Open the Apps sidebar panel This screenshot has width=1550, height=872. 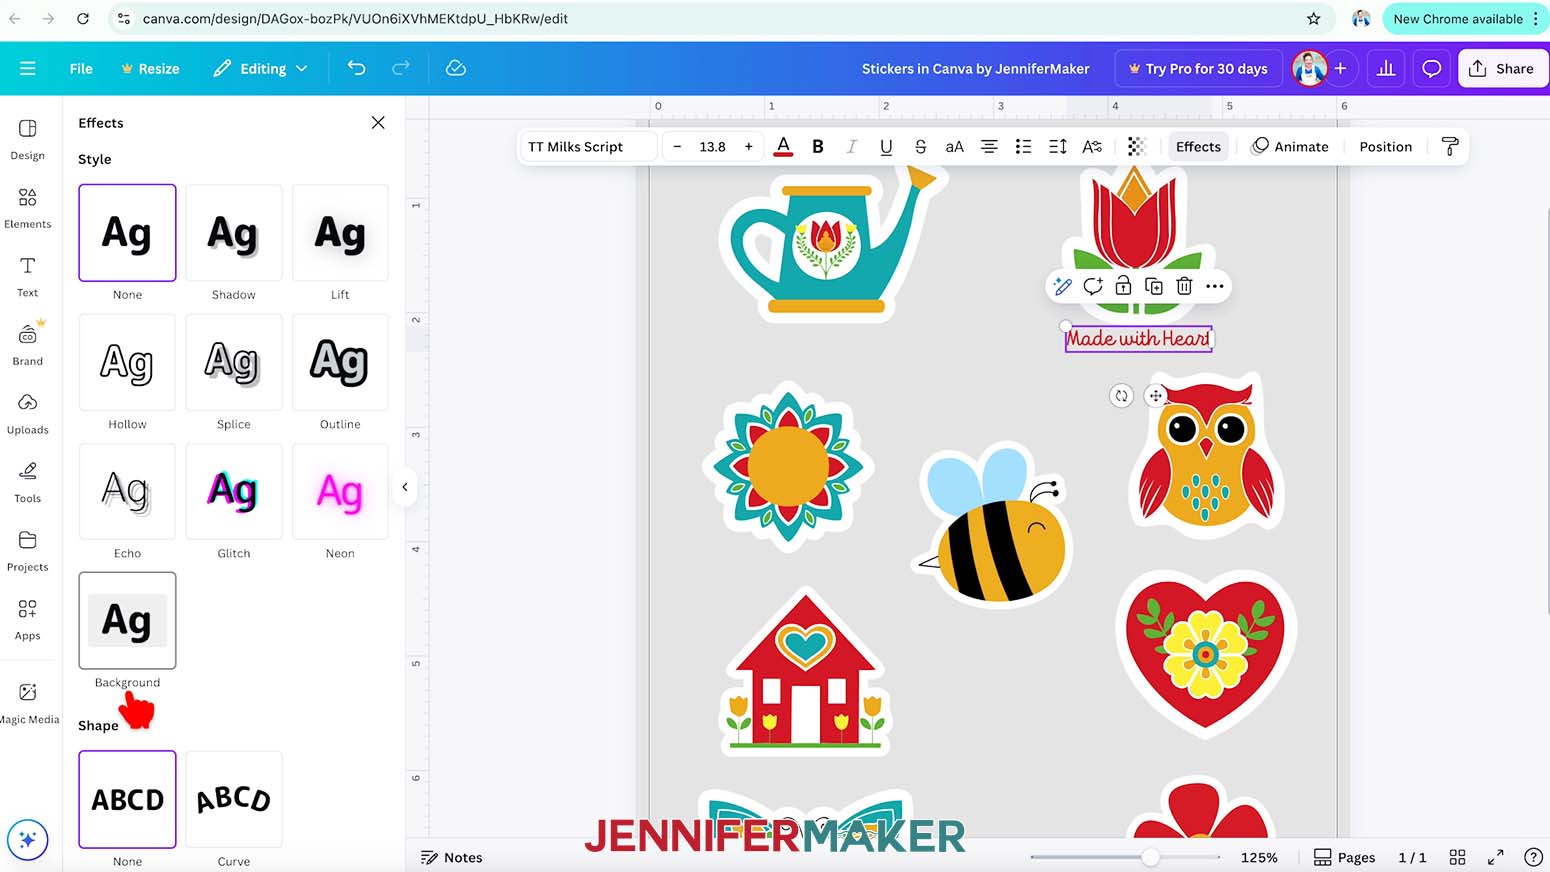point(28,619)
